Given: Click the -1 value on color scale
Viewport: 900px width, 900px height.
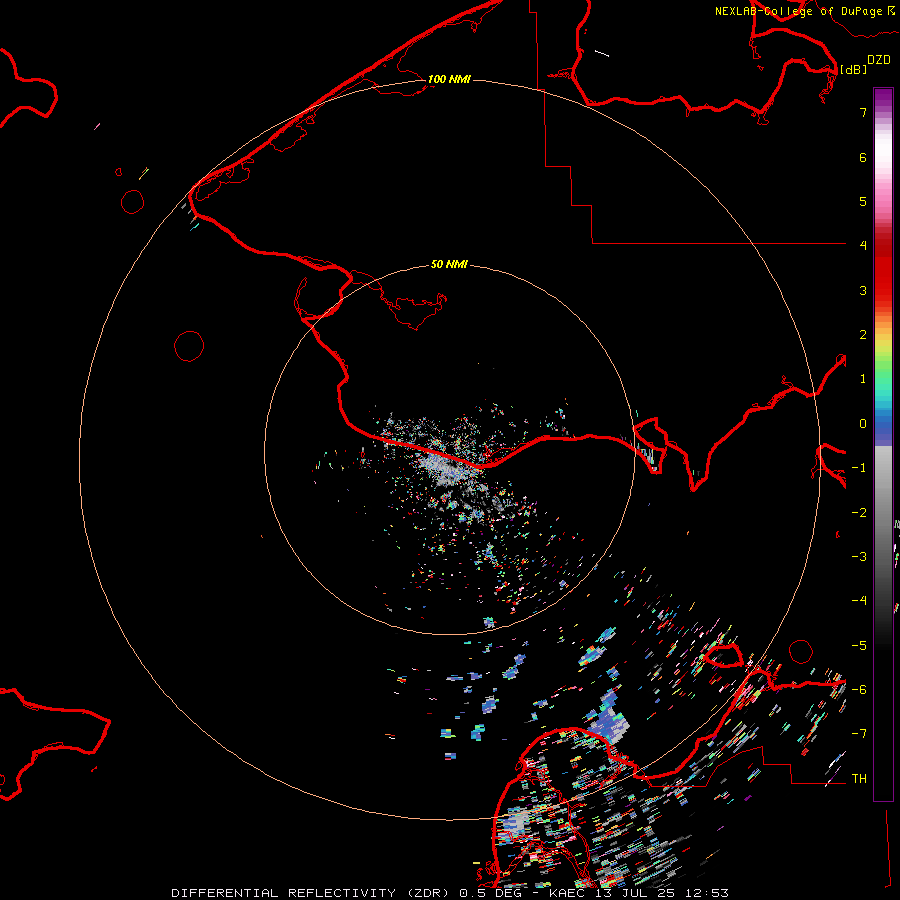Looking at the screenshot, I should click(859, 468).
